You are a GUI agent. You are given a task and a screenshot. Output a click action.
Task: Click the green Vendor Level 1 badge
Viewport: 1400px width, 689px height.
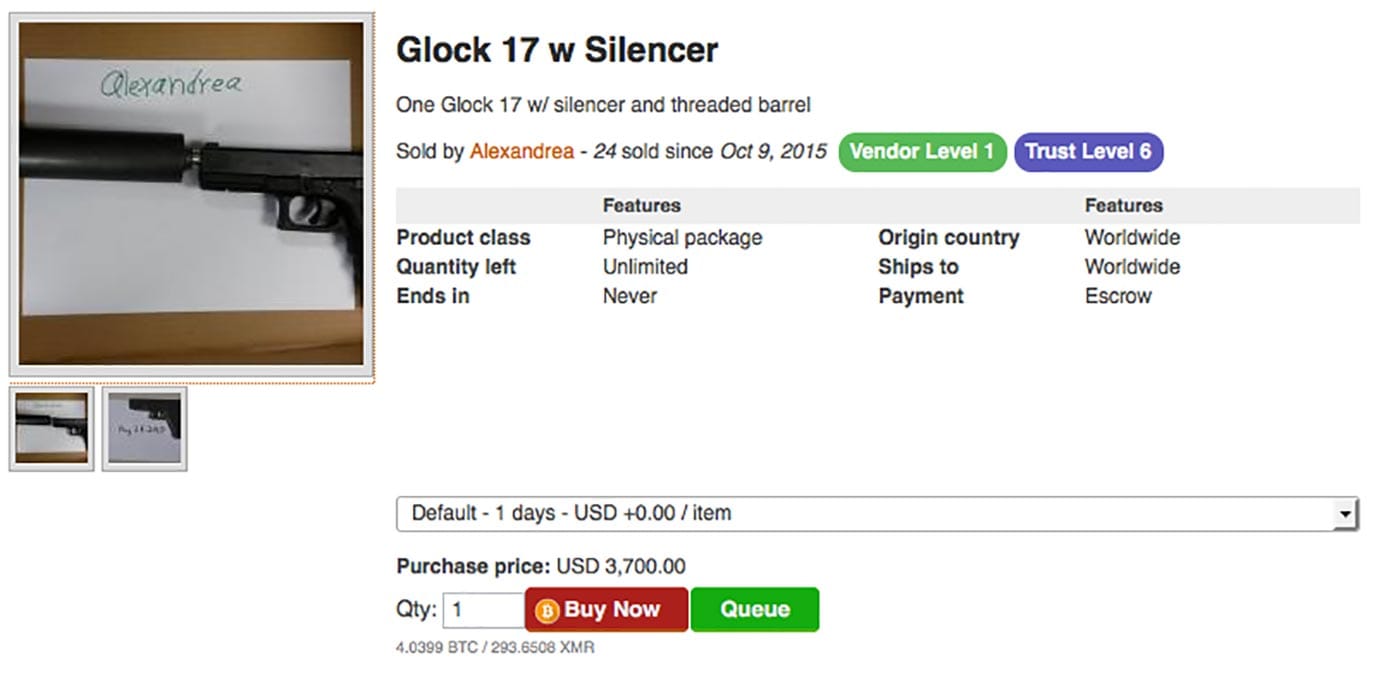(921, 152)
